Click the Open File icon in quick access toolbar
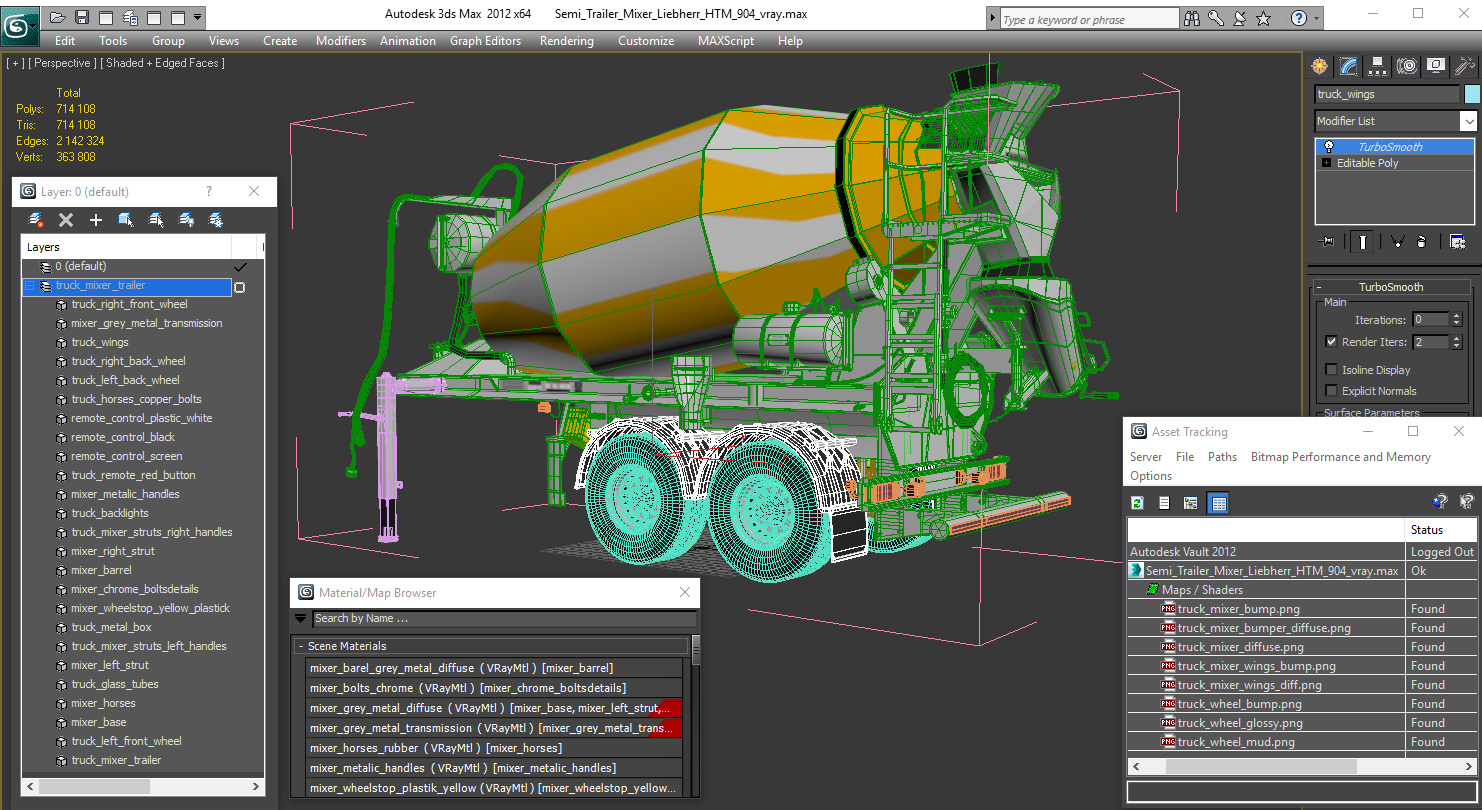1482x810 pixels. (58, 17)
